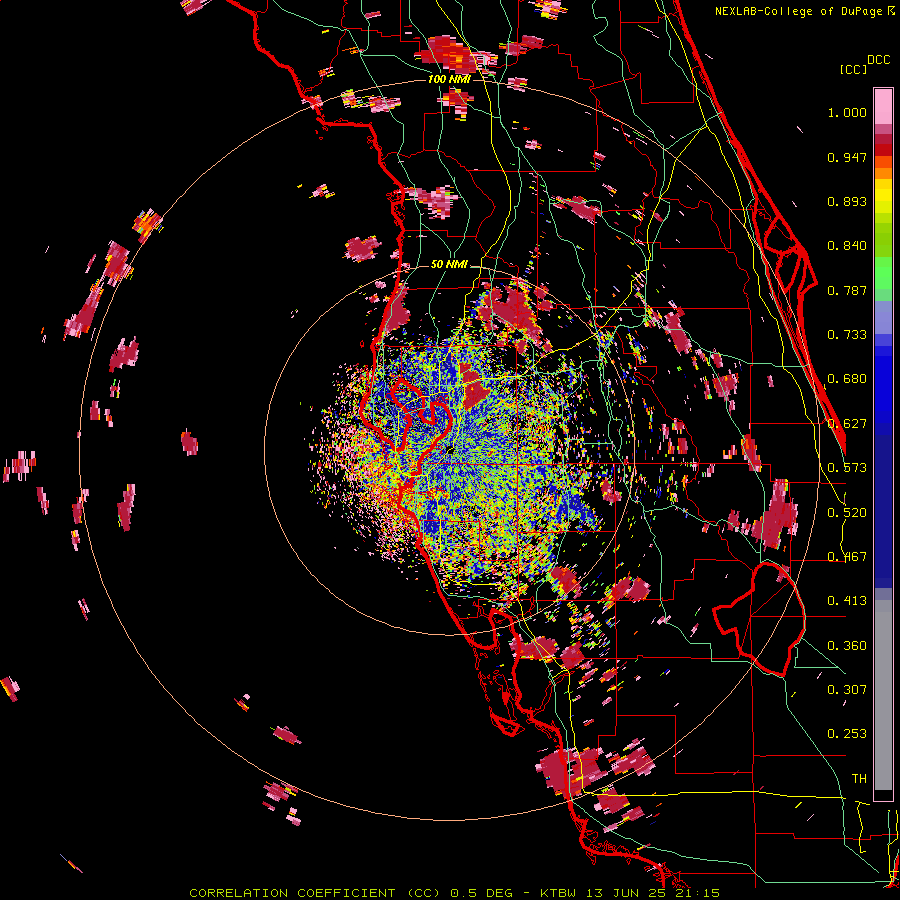Select the 0.893 color scale value
900x900 pixels.
(x=847, y=201)
